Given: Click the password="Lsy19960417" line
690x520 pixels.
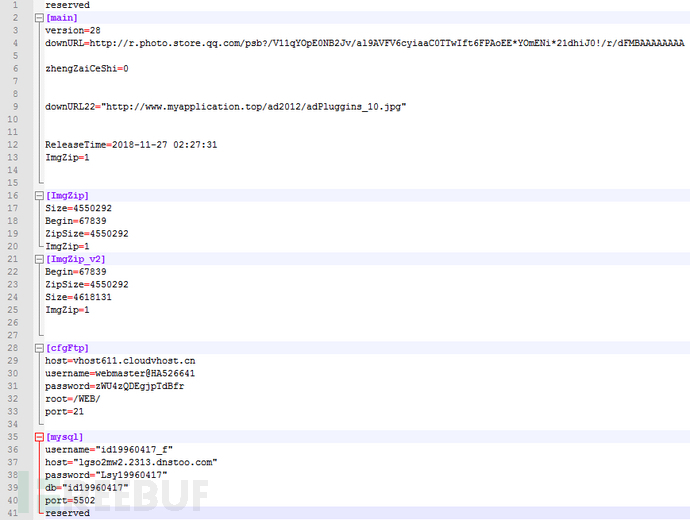Looking at the screenshot, I should point(106,475).
